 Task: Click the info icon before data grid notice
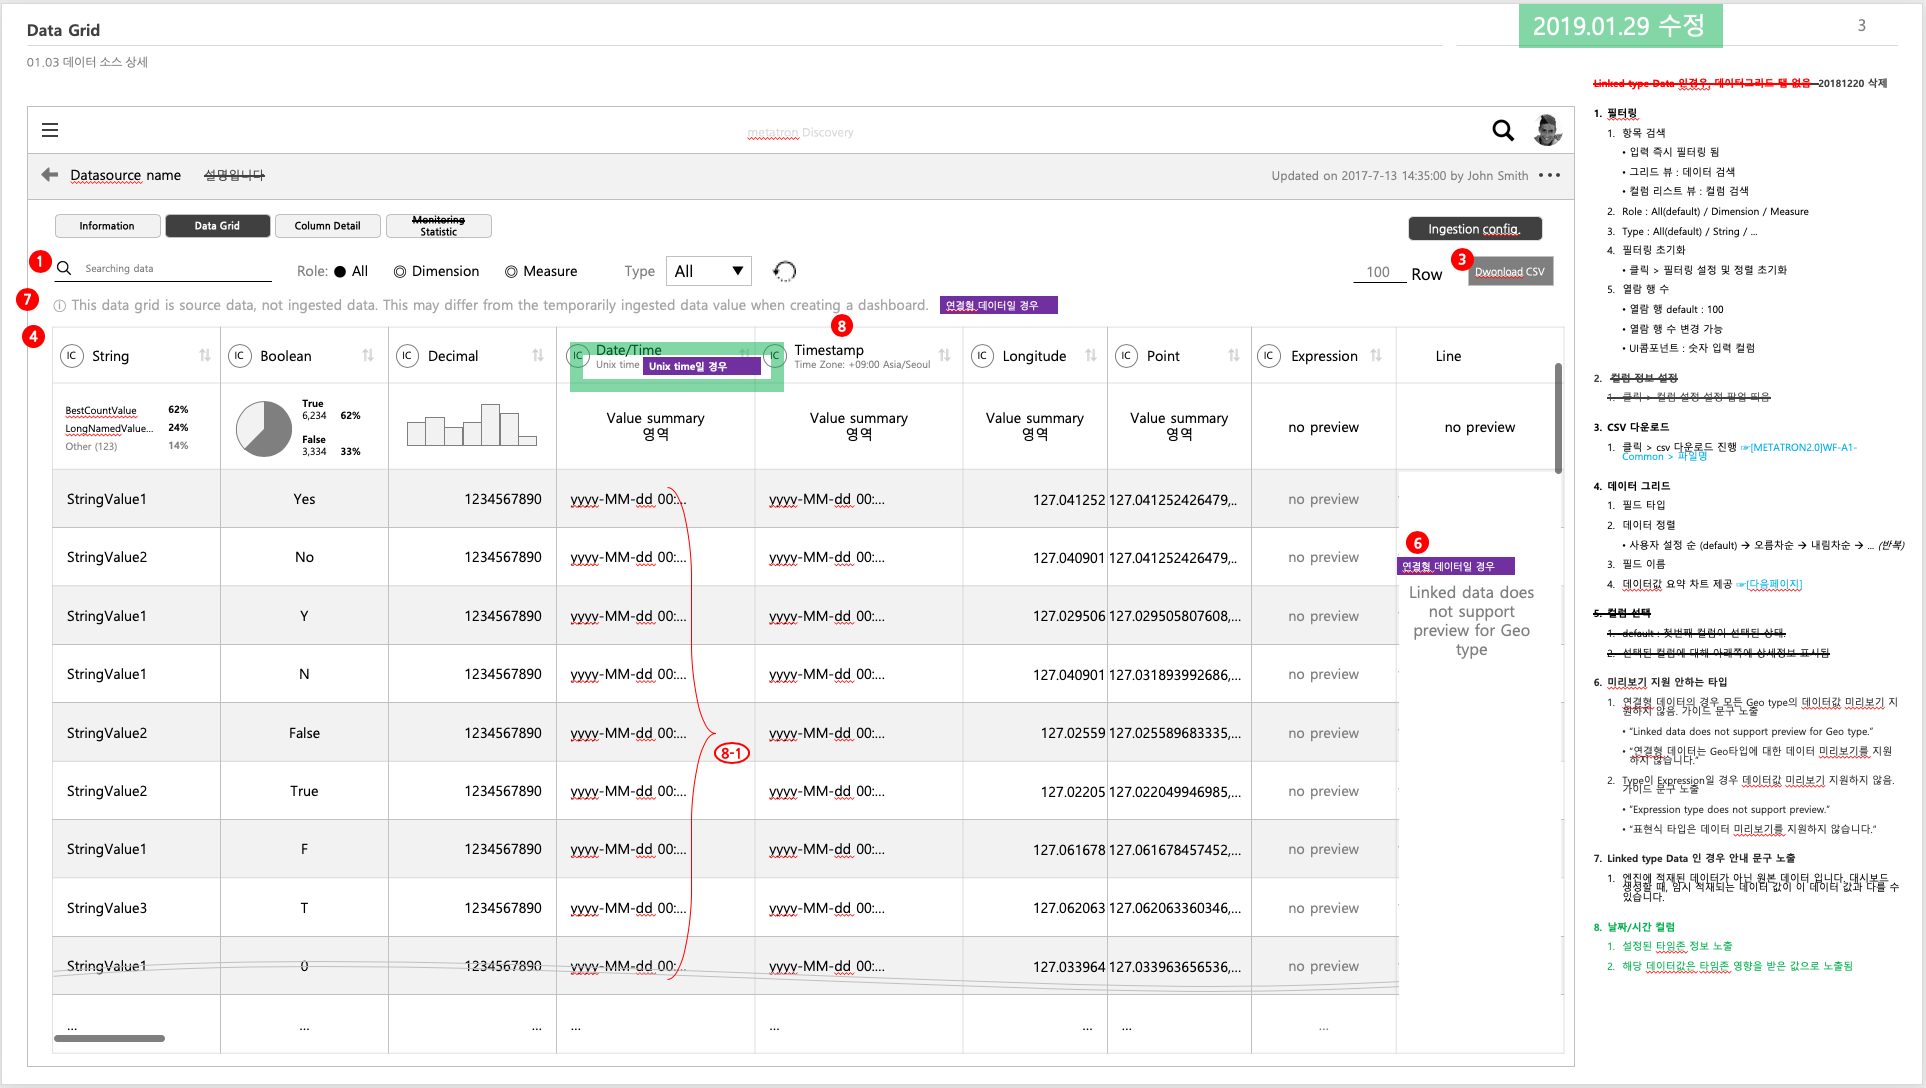(60, 306)
